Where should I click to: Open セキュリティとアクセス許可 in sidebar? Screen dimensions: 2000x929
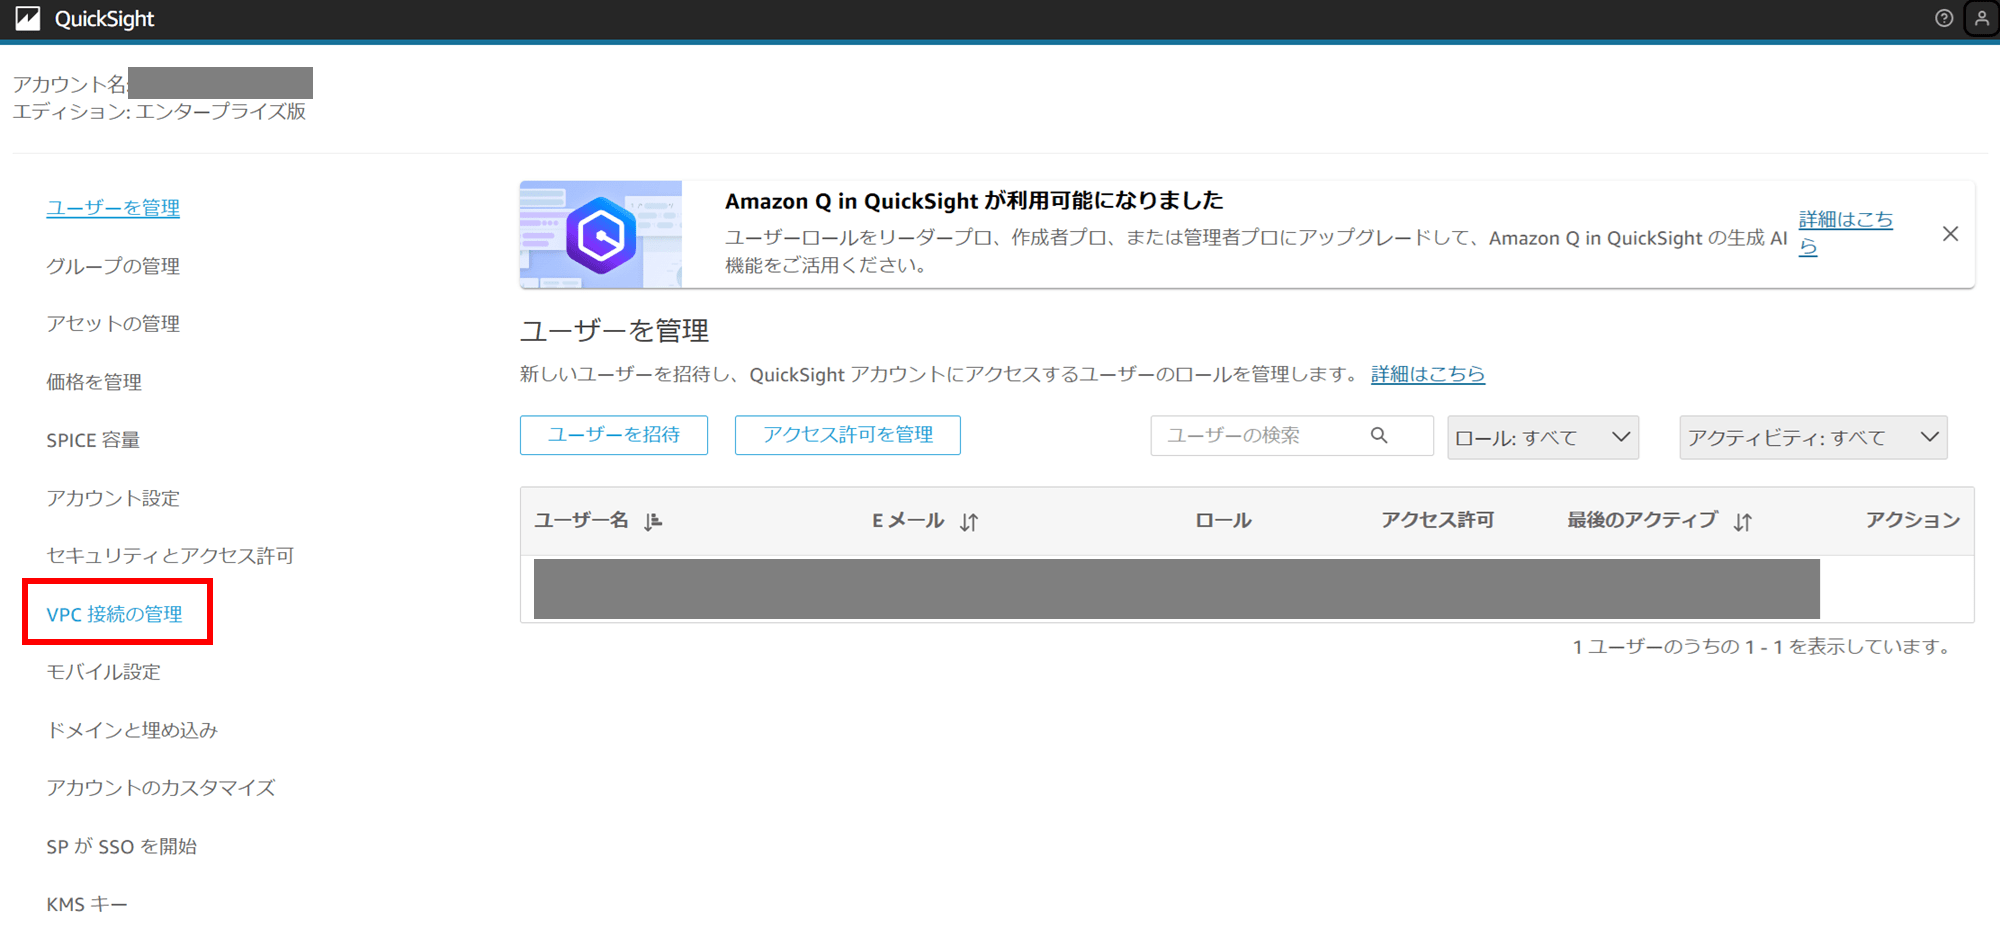[x=170, y=556]
